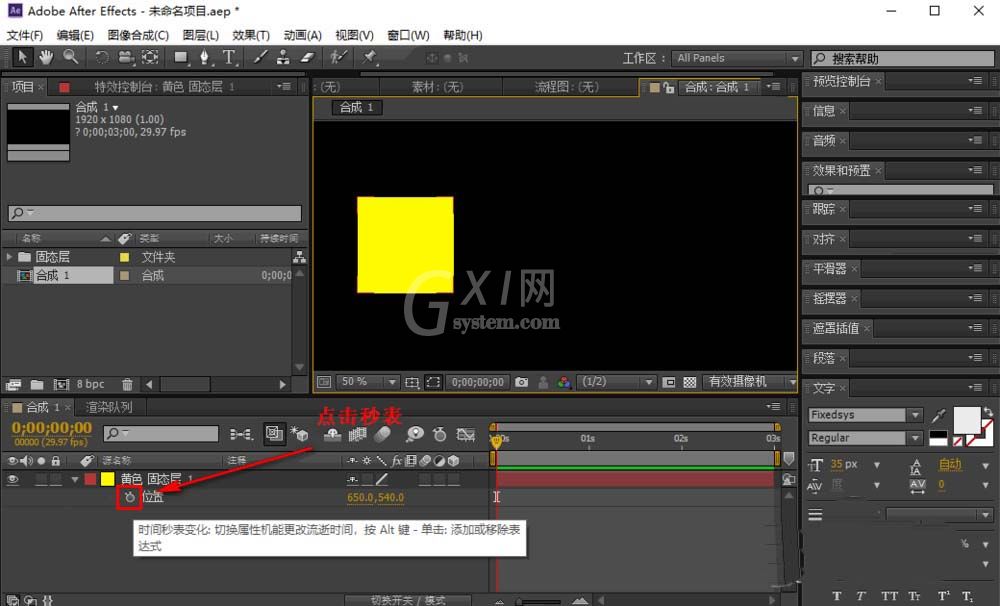Image resolution: width=1000 pixels, height=606 pixels.
Task: Select the Roto Brush tool
Action: tap(338, 57)
